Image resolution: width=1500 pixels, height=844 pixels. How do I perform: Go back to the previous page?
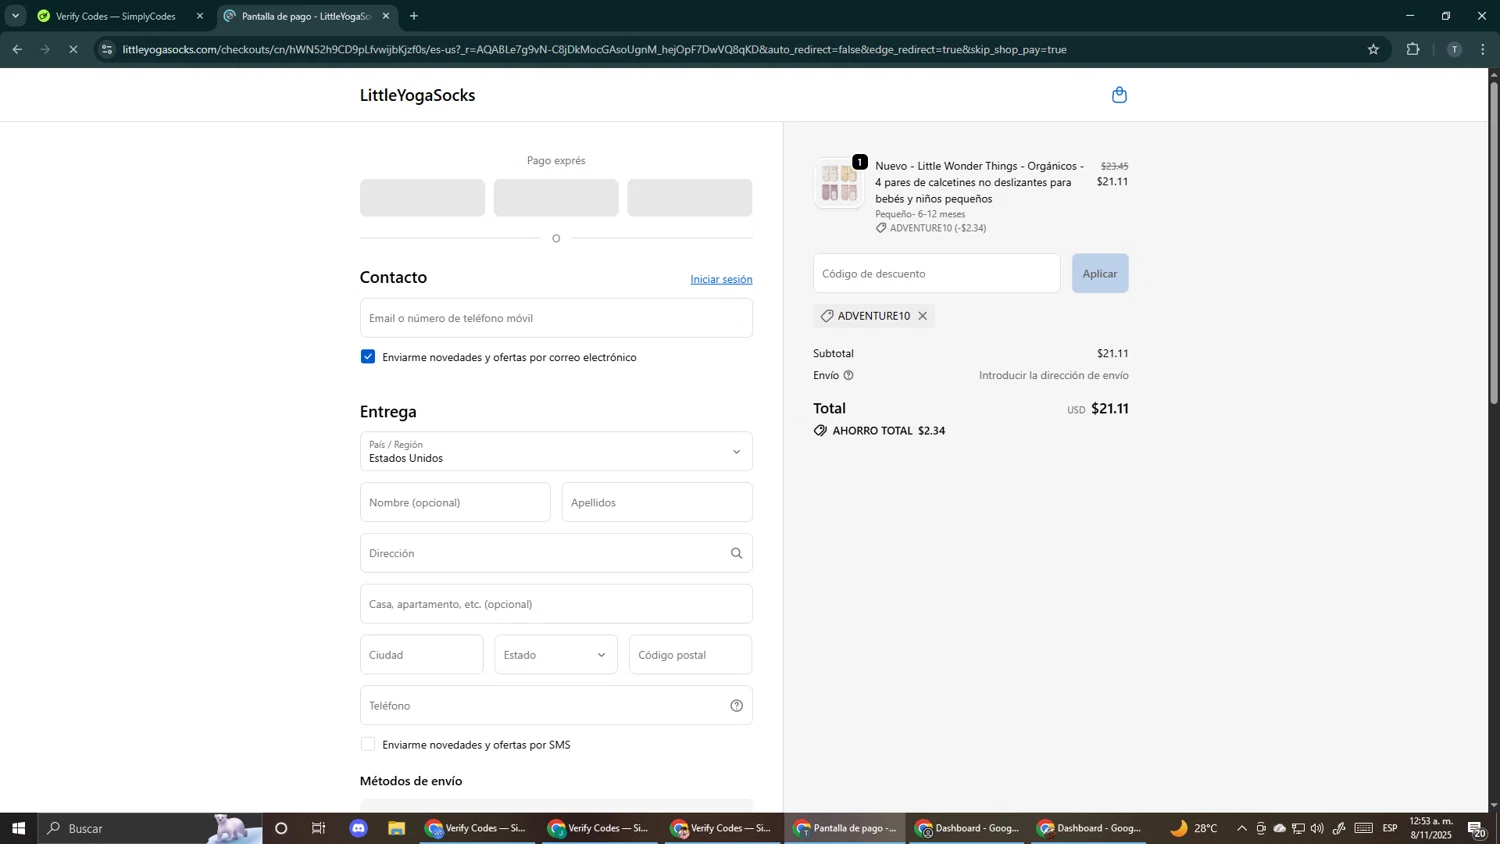(x=17, y=49)
